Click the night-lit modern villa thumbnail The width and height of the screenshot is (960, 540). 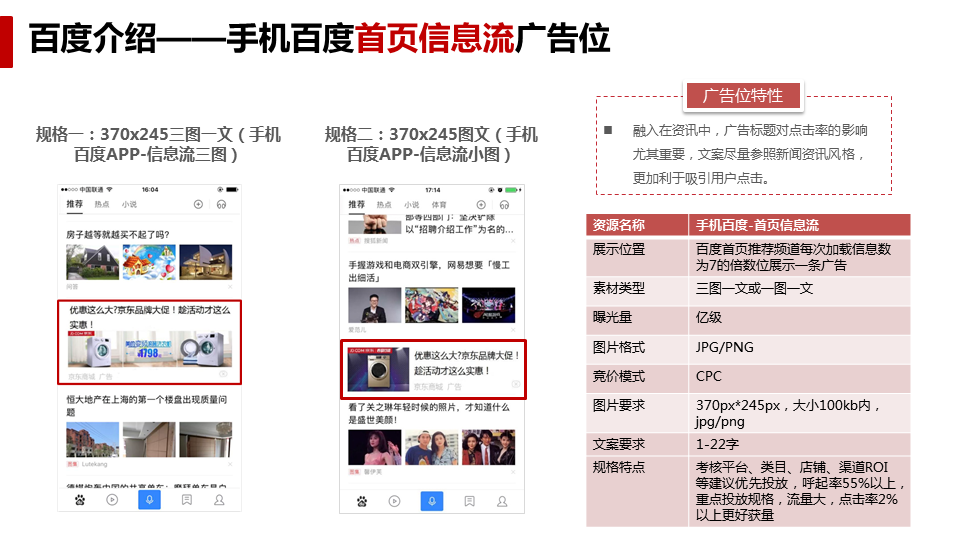tap(206, 262)
